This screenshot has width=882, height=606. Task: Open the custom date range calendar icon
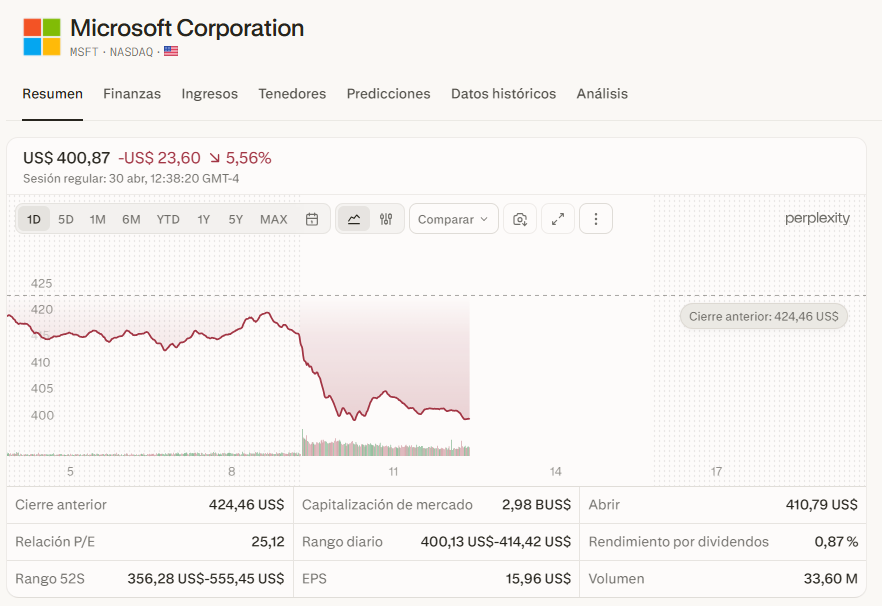[312, 219]
